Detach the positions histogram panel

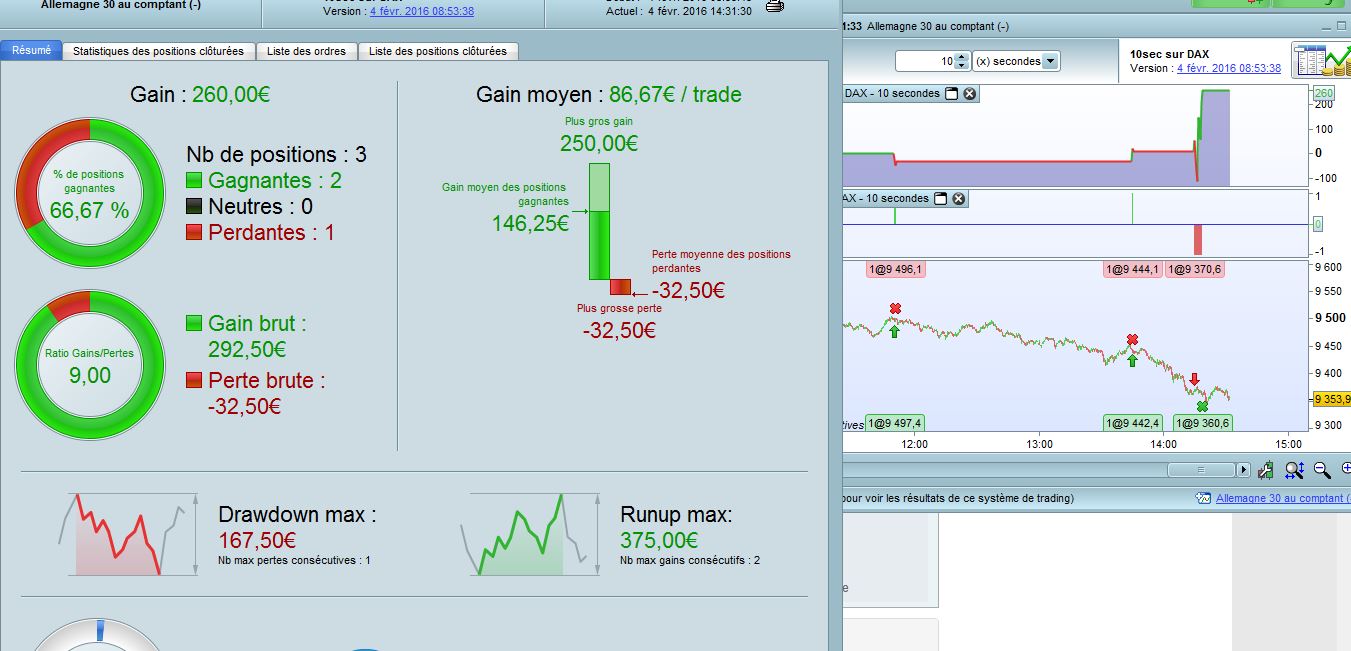tap(940, 199)
